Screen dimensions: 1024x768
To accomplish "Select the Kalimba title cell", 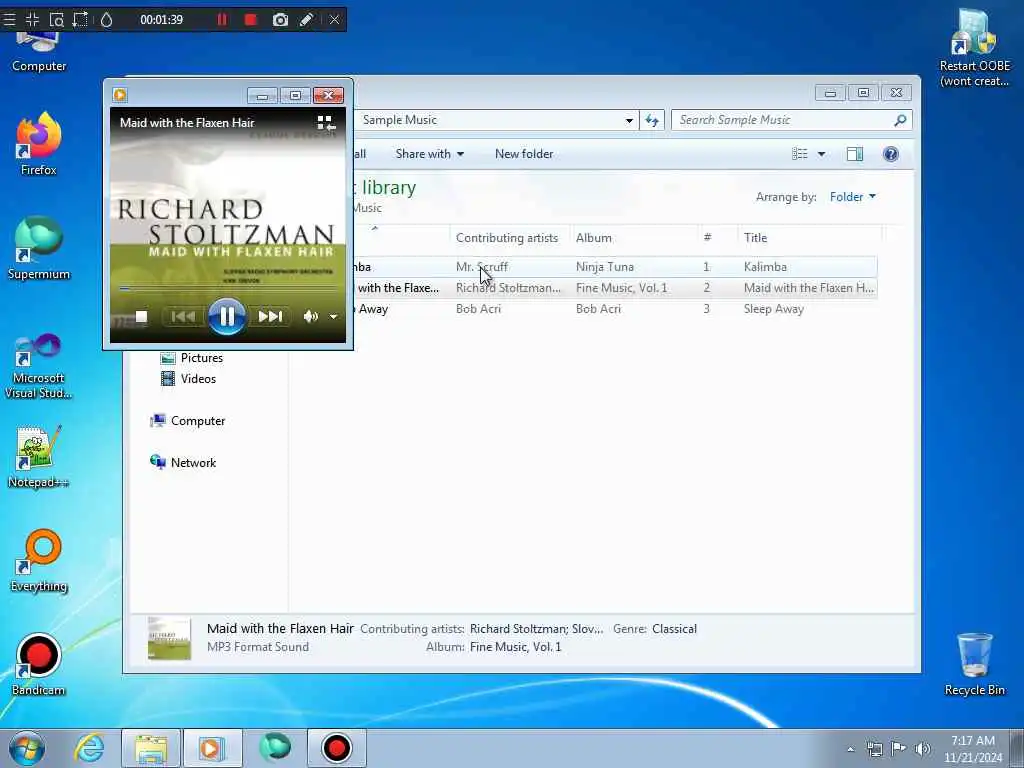I will coord(765,266).
